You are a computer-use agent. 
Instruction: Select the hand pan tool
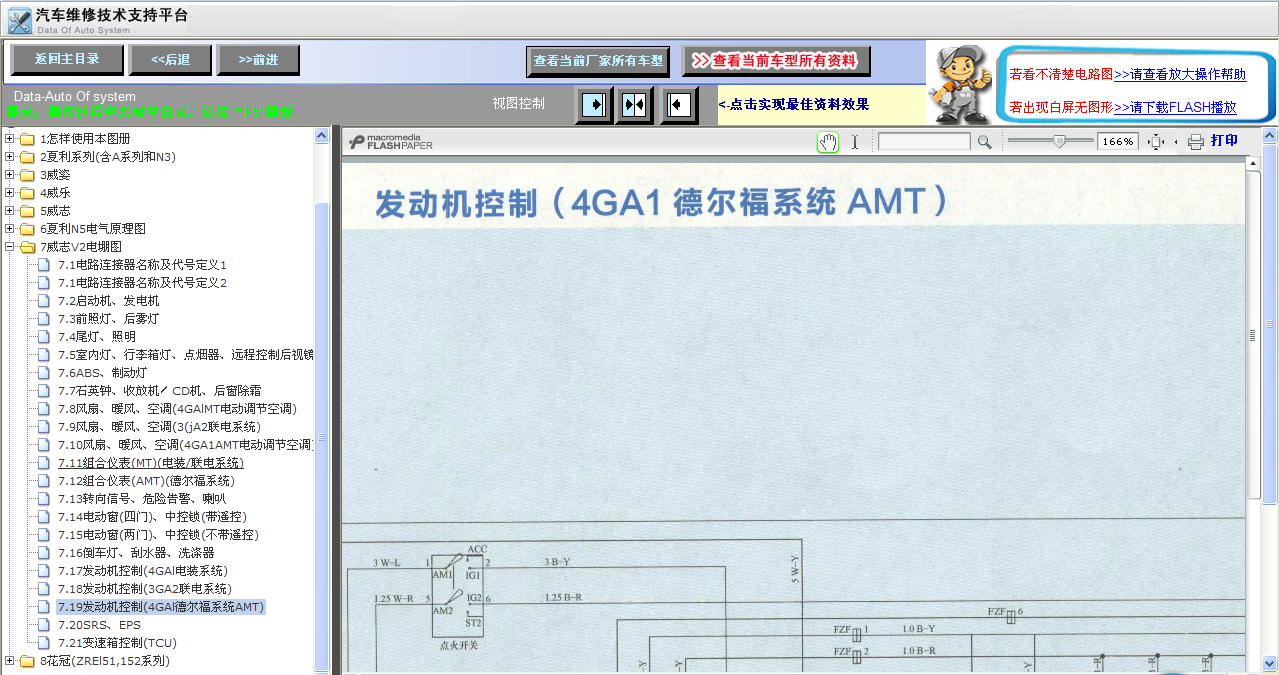[x=828, y=142]
